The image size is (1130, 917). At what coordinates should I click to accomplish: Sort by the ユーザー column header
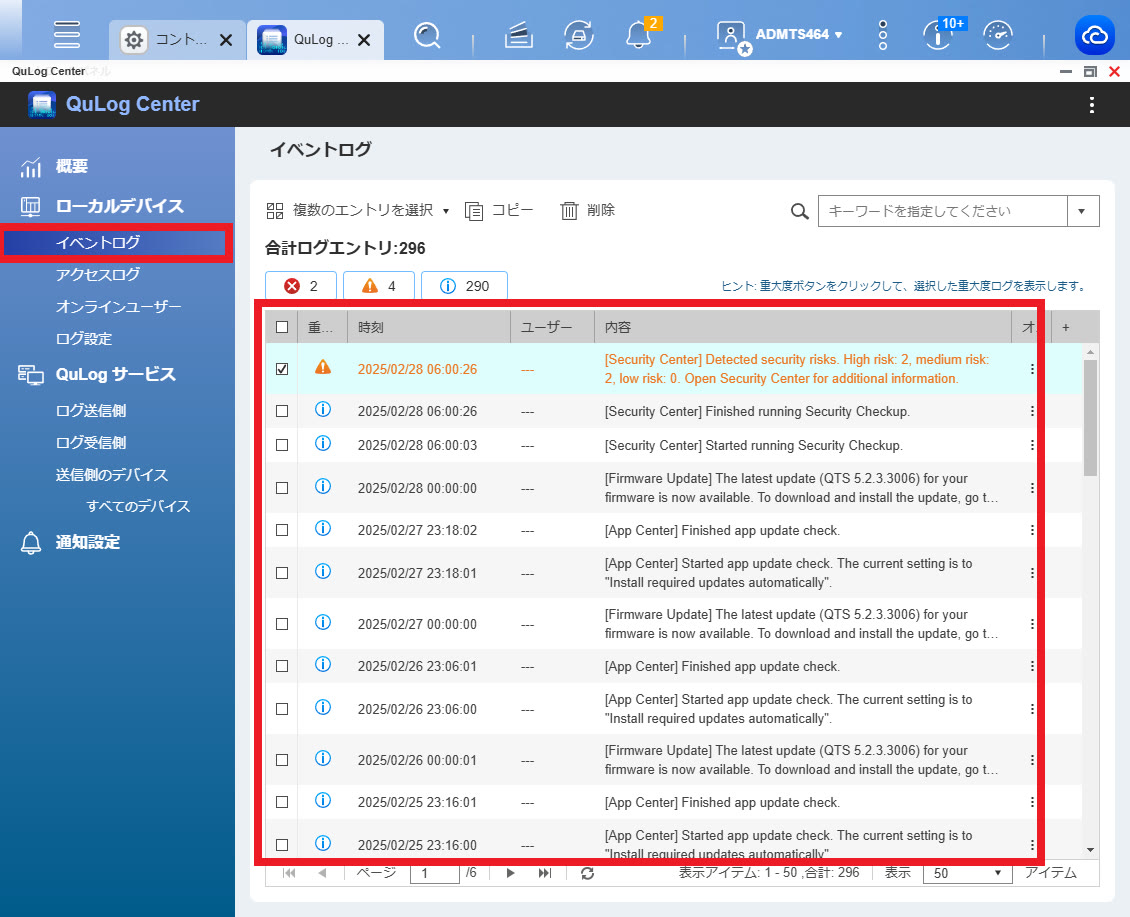coord(552,327)
